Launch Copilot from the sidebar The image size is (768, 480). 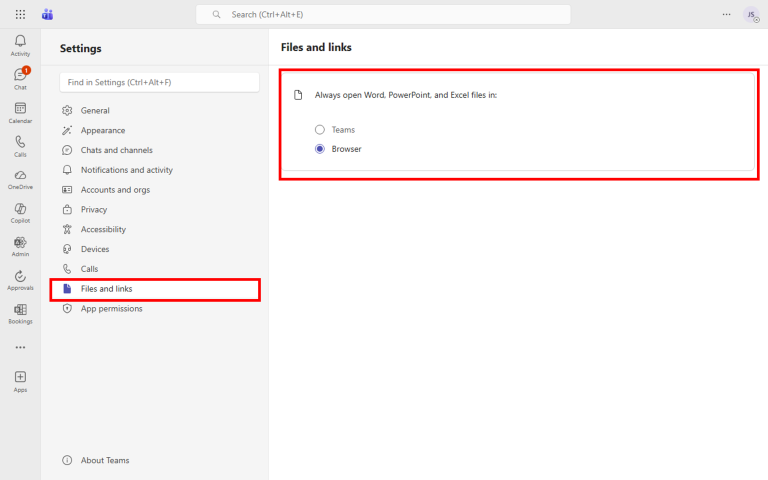(20, 212)
